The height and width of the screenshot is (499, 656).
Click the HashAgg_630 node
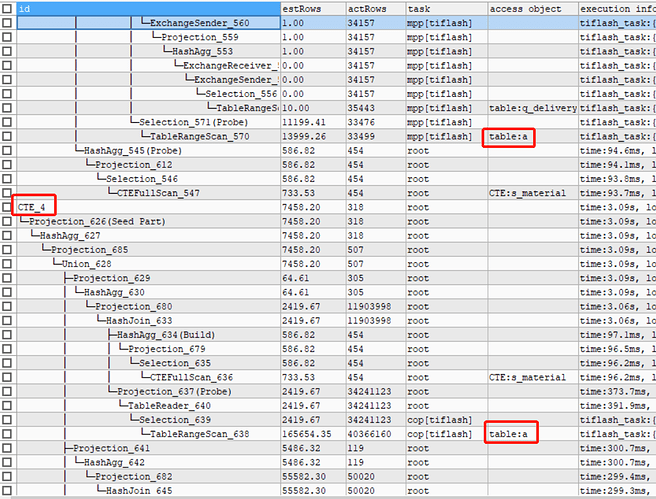(114, 292)
